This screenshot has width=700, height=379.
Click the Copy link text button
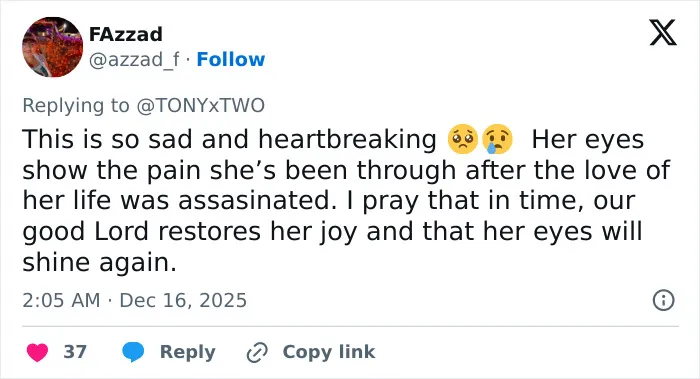coord(329,352)
